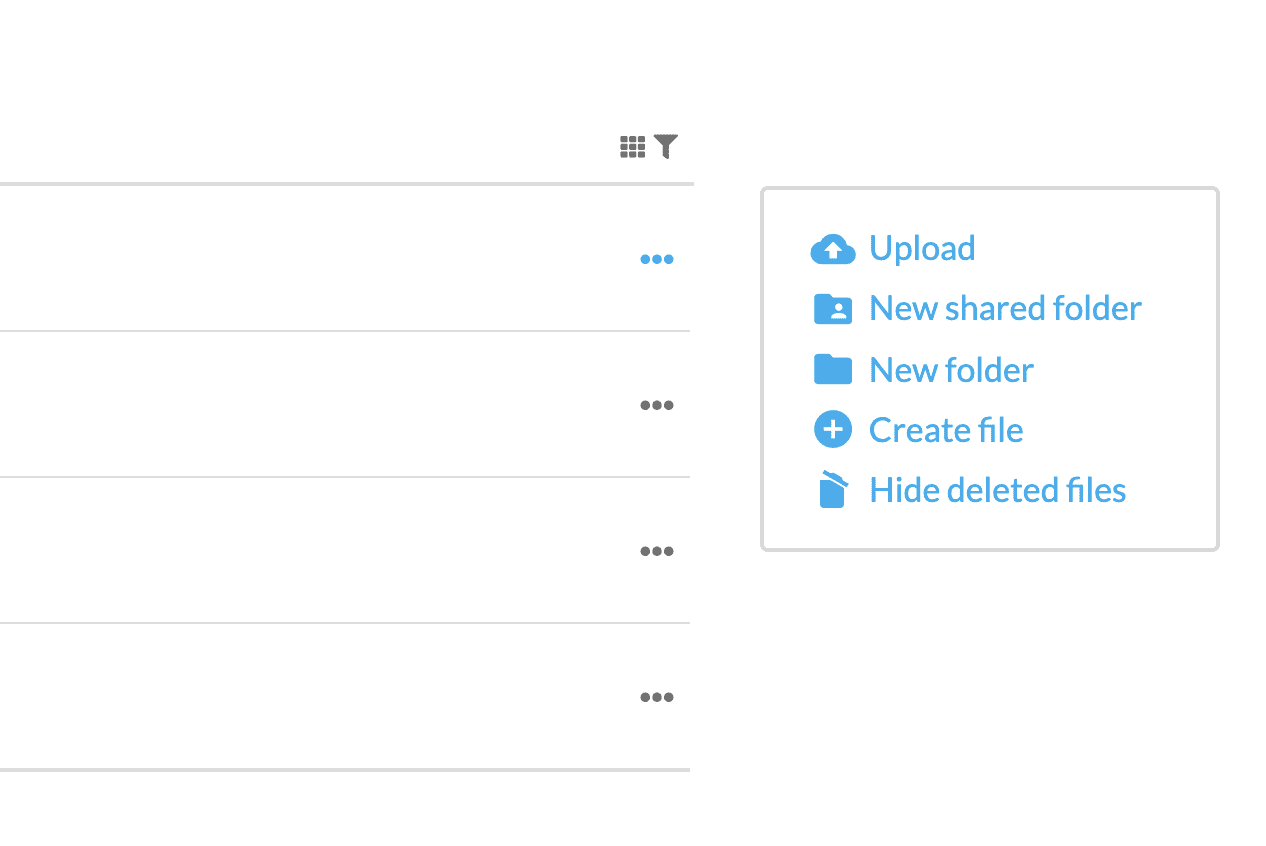Click the plain folder icon beside New folder
Viewport: 1266px width, 846px height.
coord(833,370)
